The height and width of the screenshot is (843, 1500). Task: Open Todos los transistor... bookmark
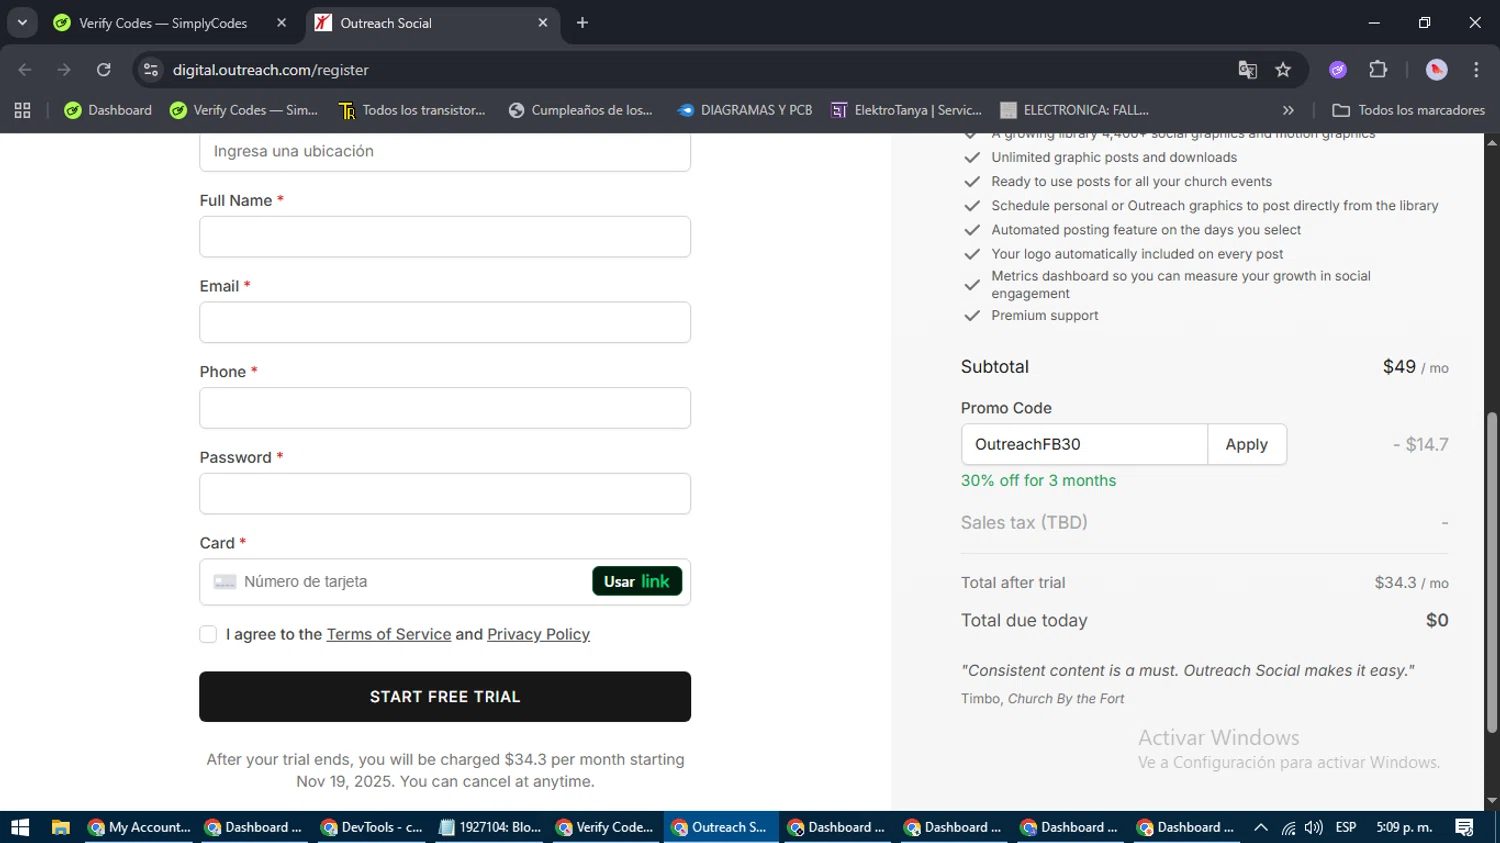(412, 110)
